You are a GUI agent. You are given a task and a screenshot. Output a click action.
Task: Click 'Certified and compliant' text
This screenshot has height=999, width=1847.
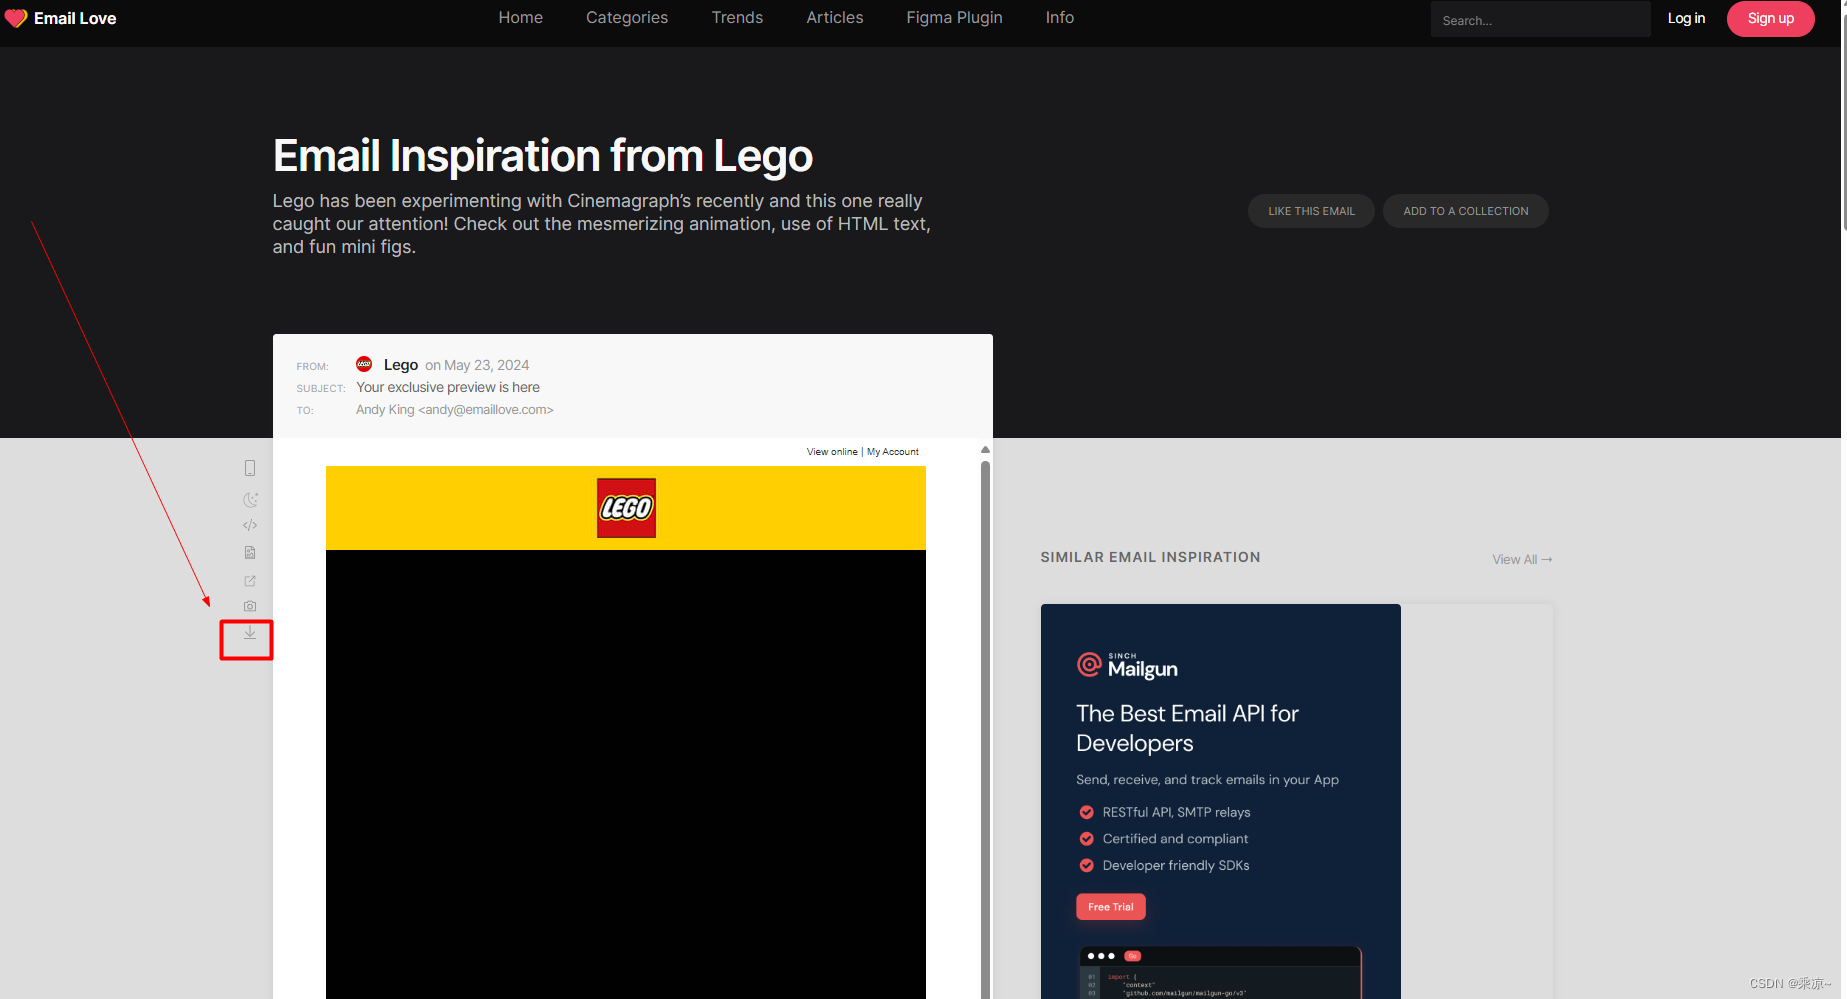(x=1175, y=839)
